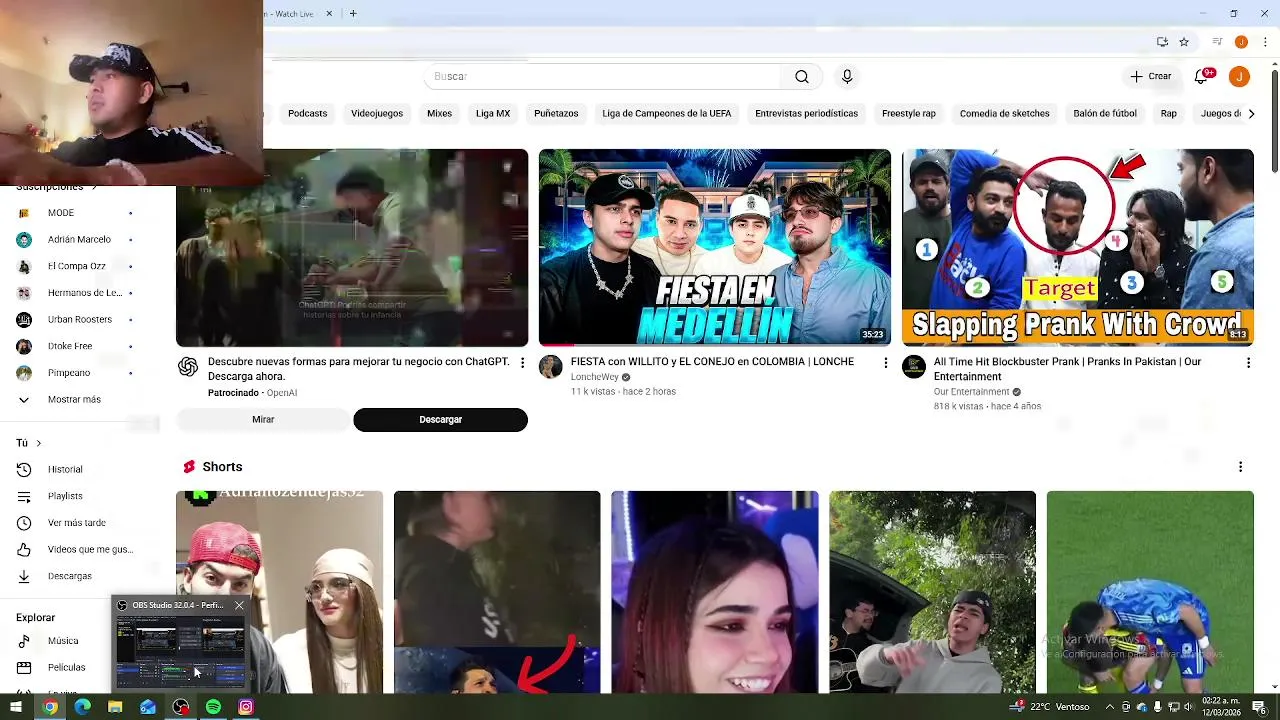Expand the Tú section chevron
1280x720 pixels.
pyautogui.click(x=38, y=443)
